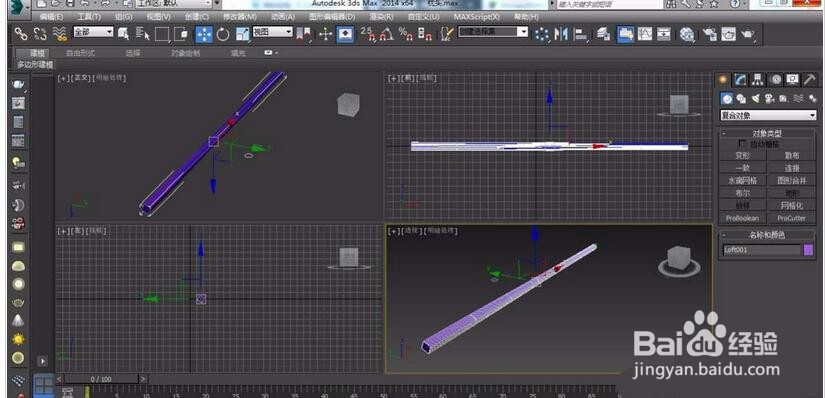Open the Rendered Frame Window

729,34
